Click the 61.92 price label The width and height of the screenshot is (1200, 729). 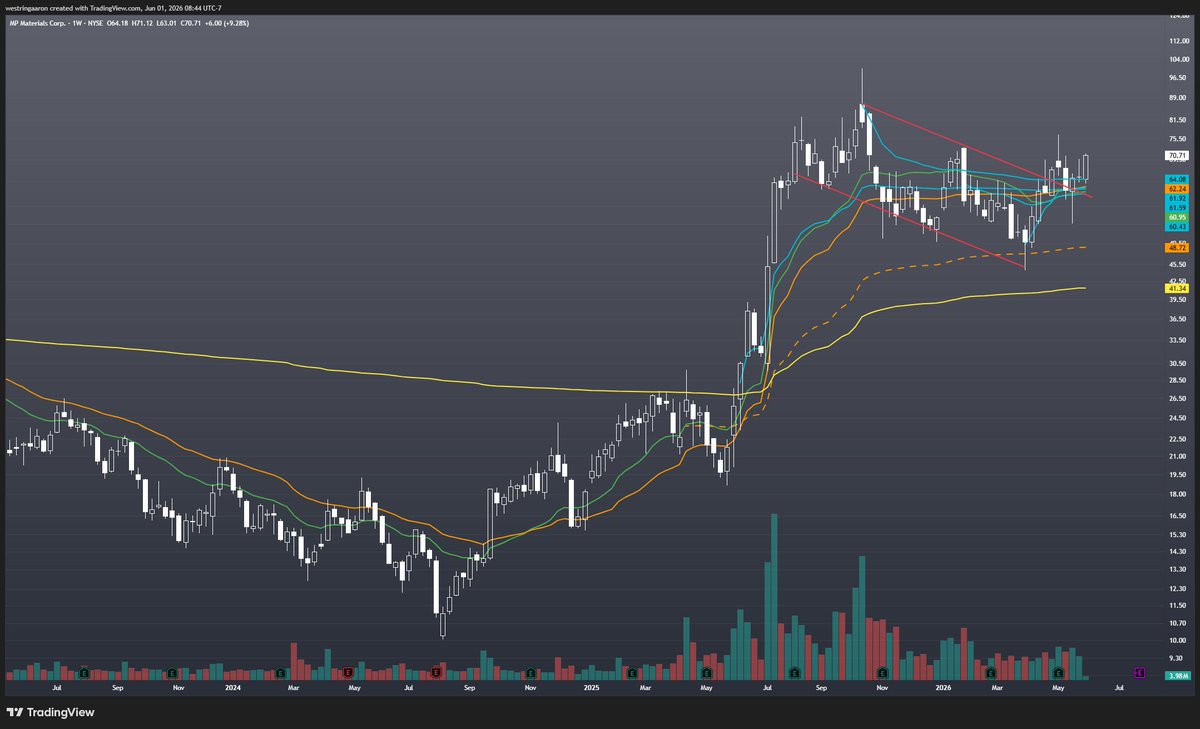point(1176,198)
